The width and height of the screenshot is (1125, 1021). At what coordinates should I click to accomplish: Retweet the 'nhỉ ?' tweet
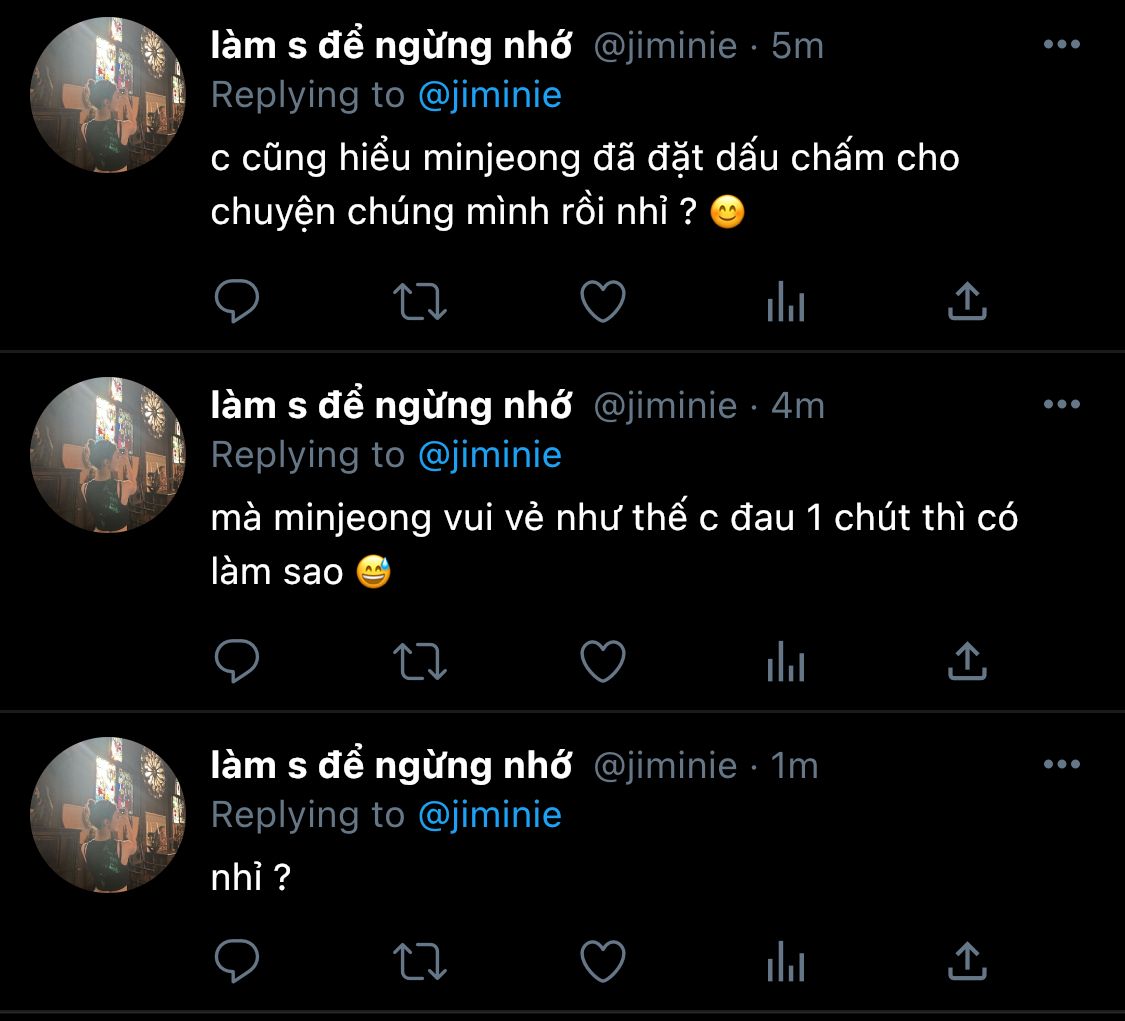[x=420, y=961]
